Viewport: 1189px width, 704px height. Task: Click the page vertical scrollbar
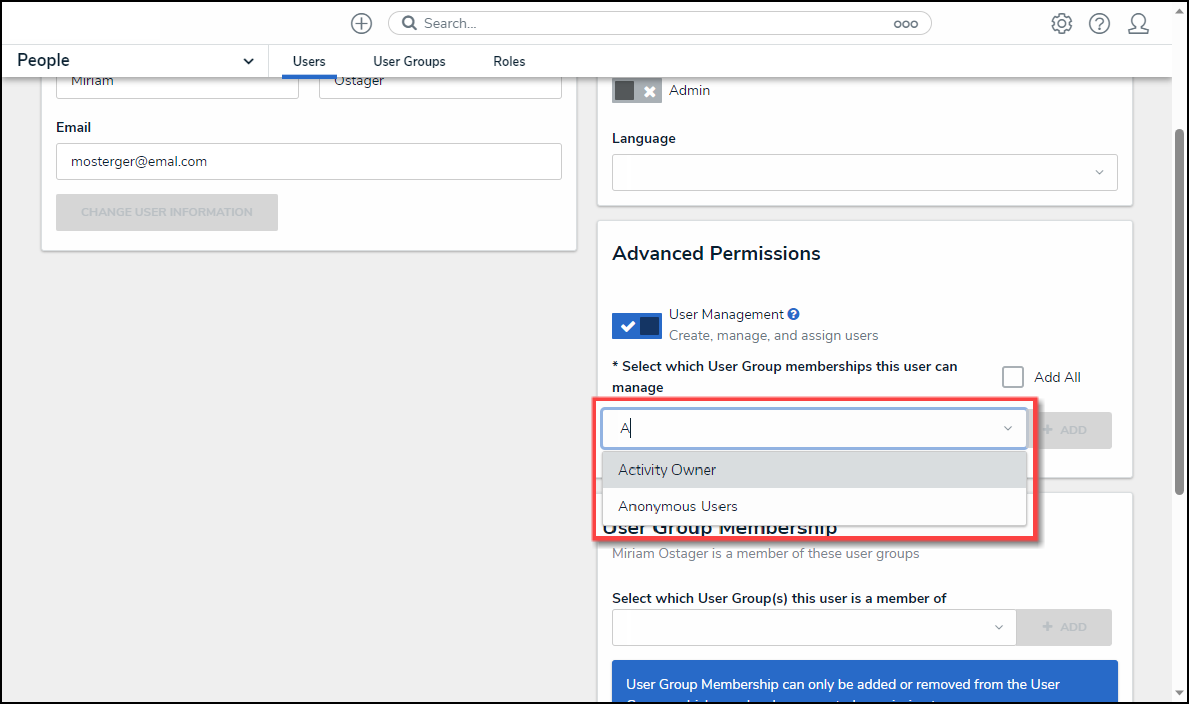(x=1179, y=311)
